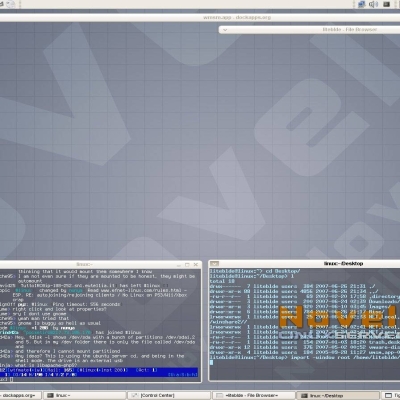Click the dark display tray icon

pyautogui.click(x=386, y=4)
